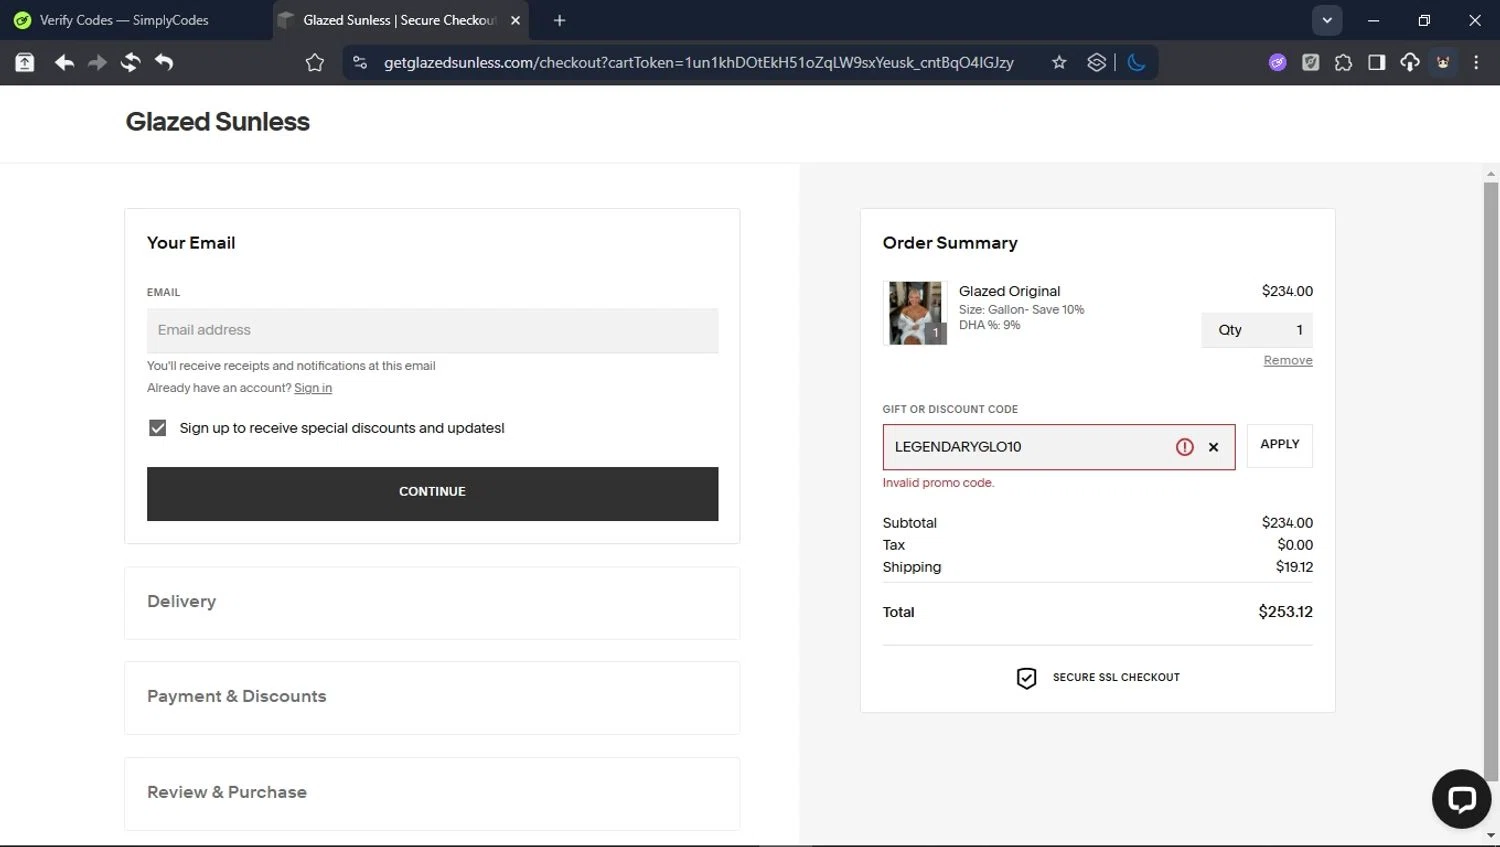The image size is (1500, 847).
Task: Click the Qty quantity field
Action: (x=1257, y=330)
